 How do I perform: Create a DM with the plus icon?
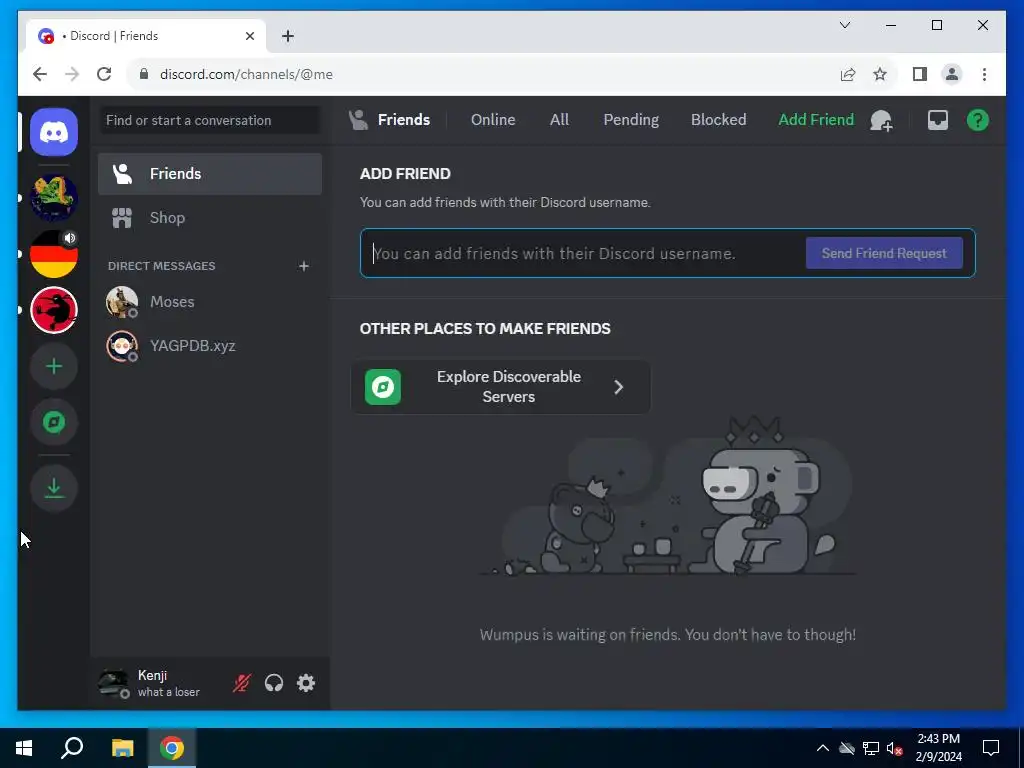(304, 266)
